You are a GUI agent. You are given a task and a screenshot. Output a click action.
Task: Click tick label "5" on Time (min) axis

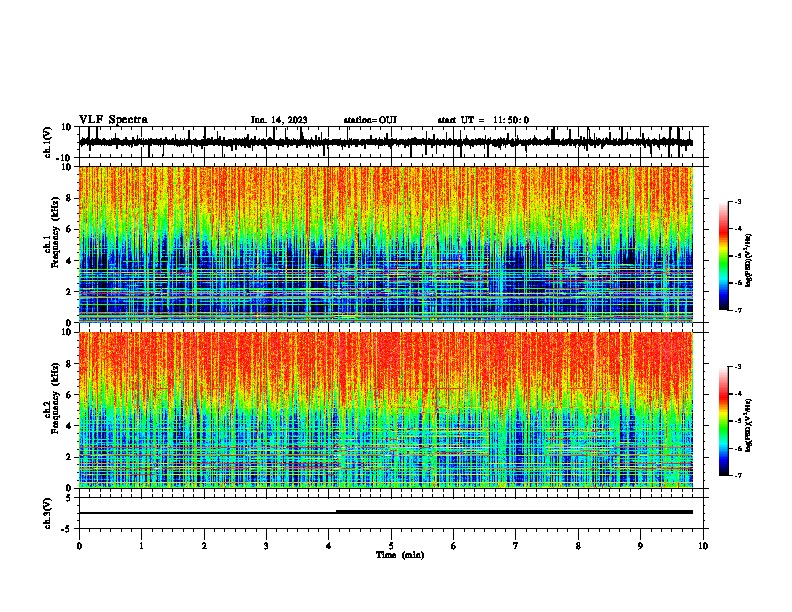click(x=391, y=546)
